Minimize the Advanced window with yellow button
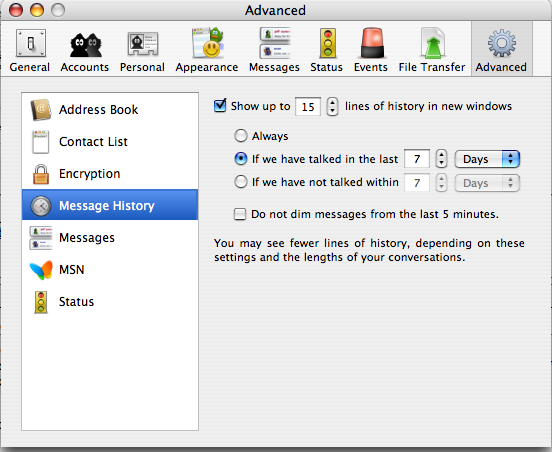The image size is (552, 452). click(x=37, y=10)
